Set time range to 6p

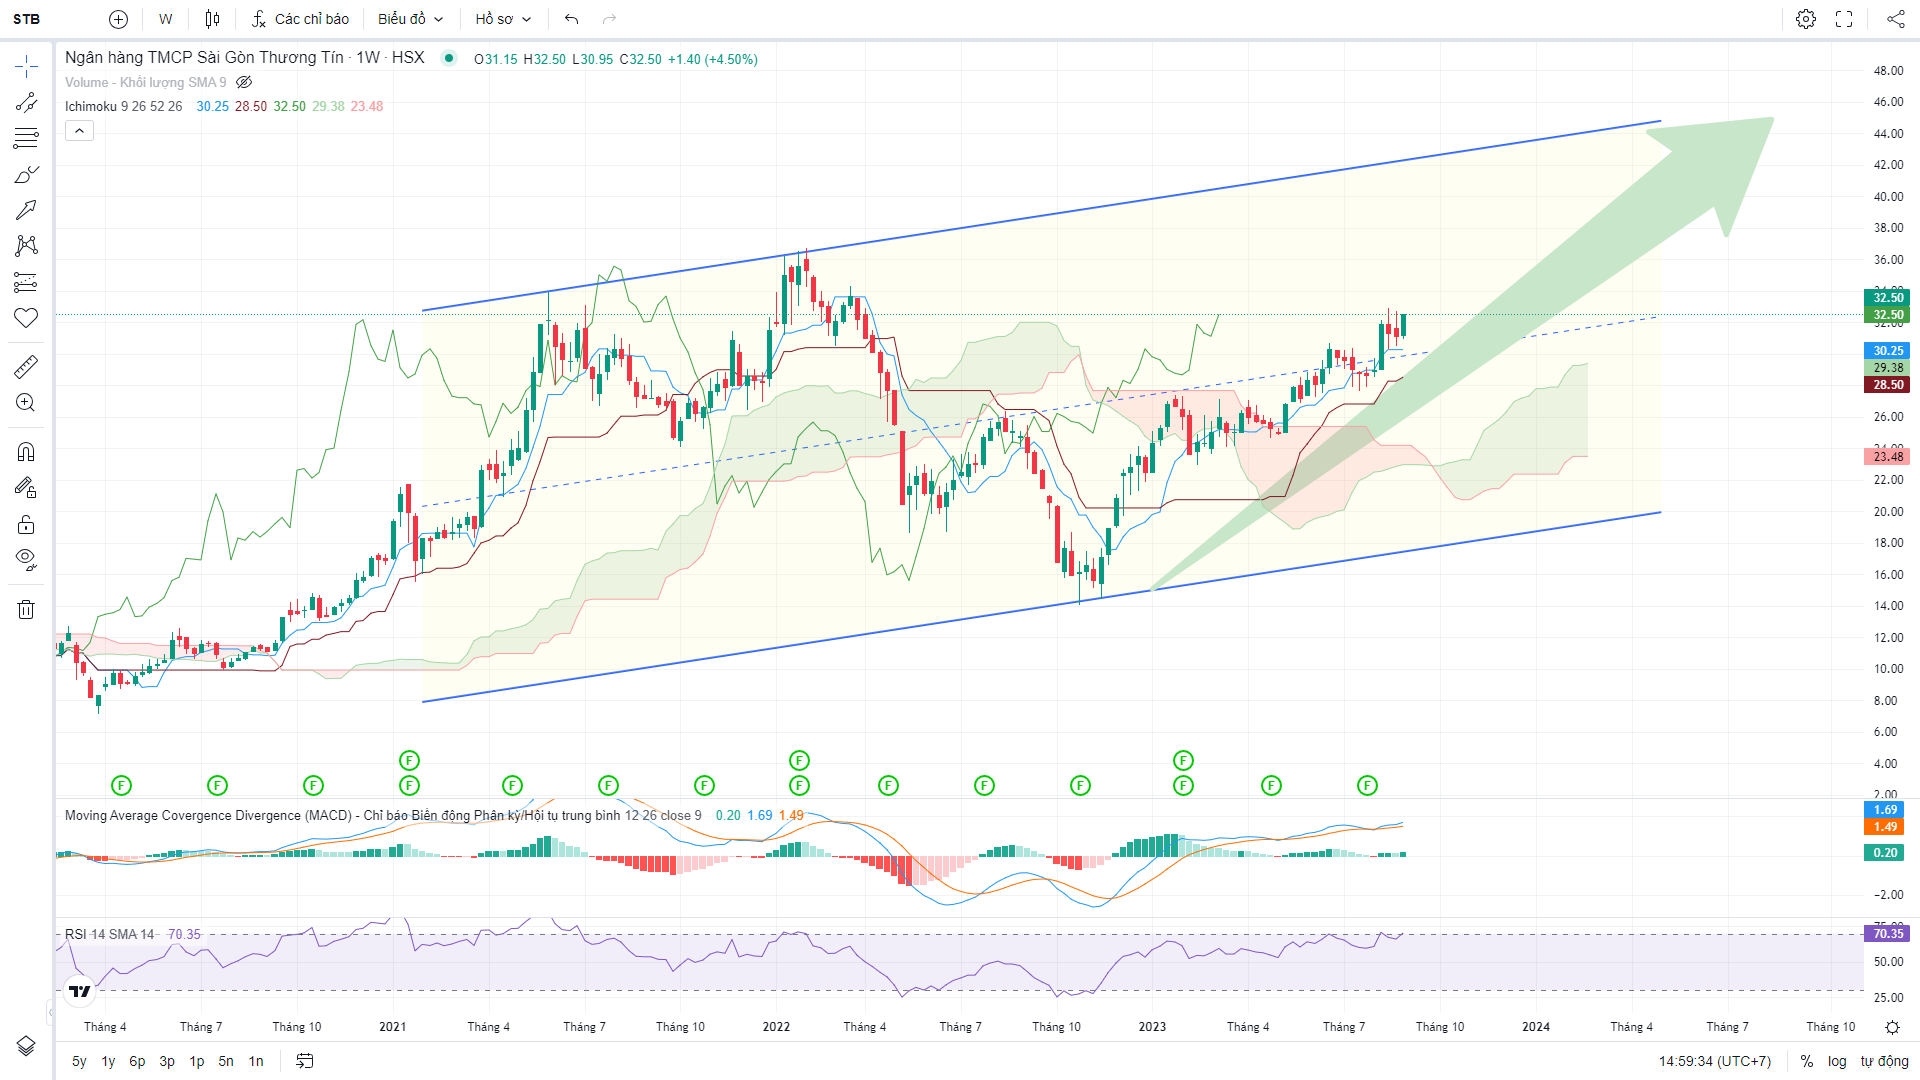137,1061
